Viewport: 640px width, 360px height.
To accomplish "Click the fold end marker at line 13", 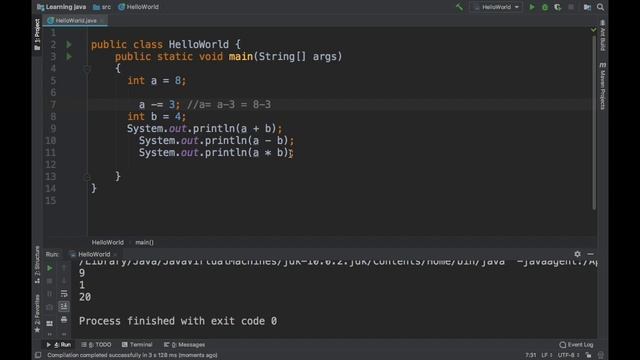I will [x=87, y=177].
